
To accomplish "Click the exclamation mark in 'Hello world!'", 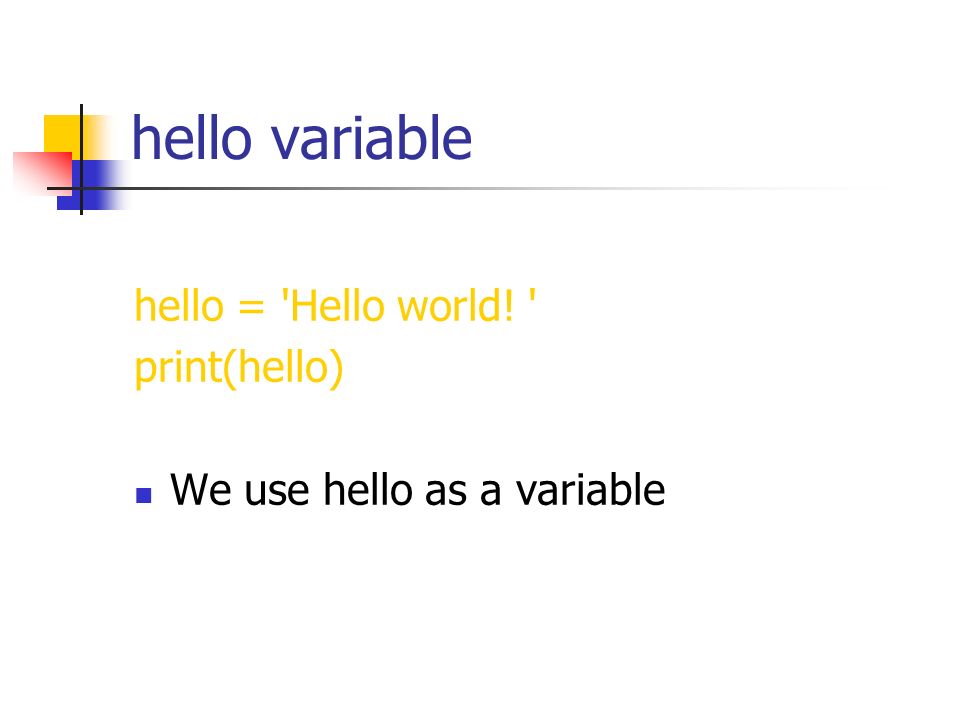I will click(508, 305).
